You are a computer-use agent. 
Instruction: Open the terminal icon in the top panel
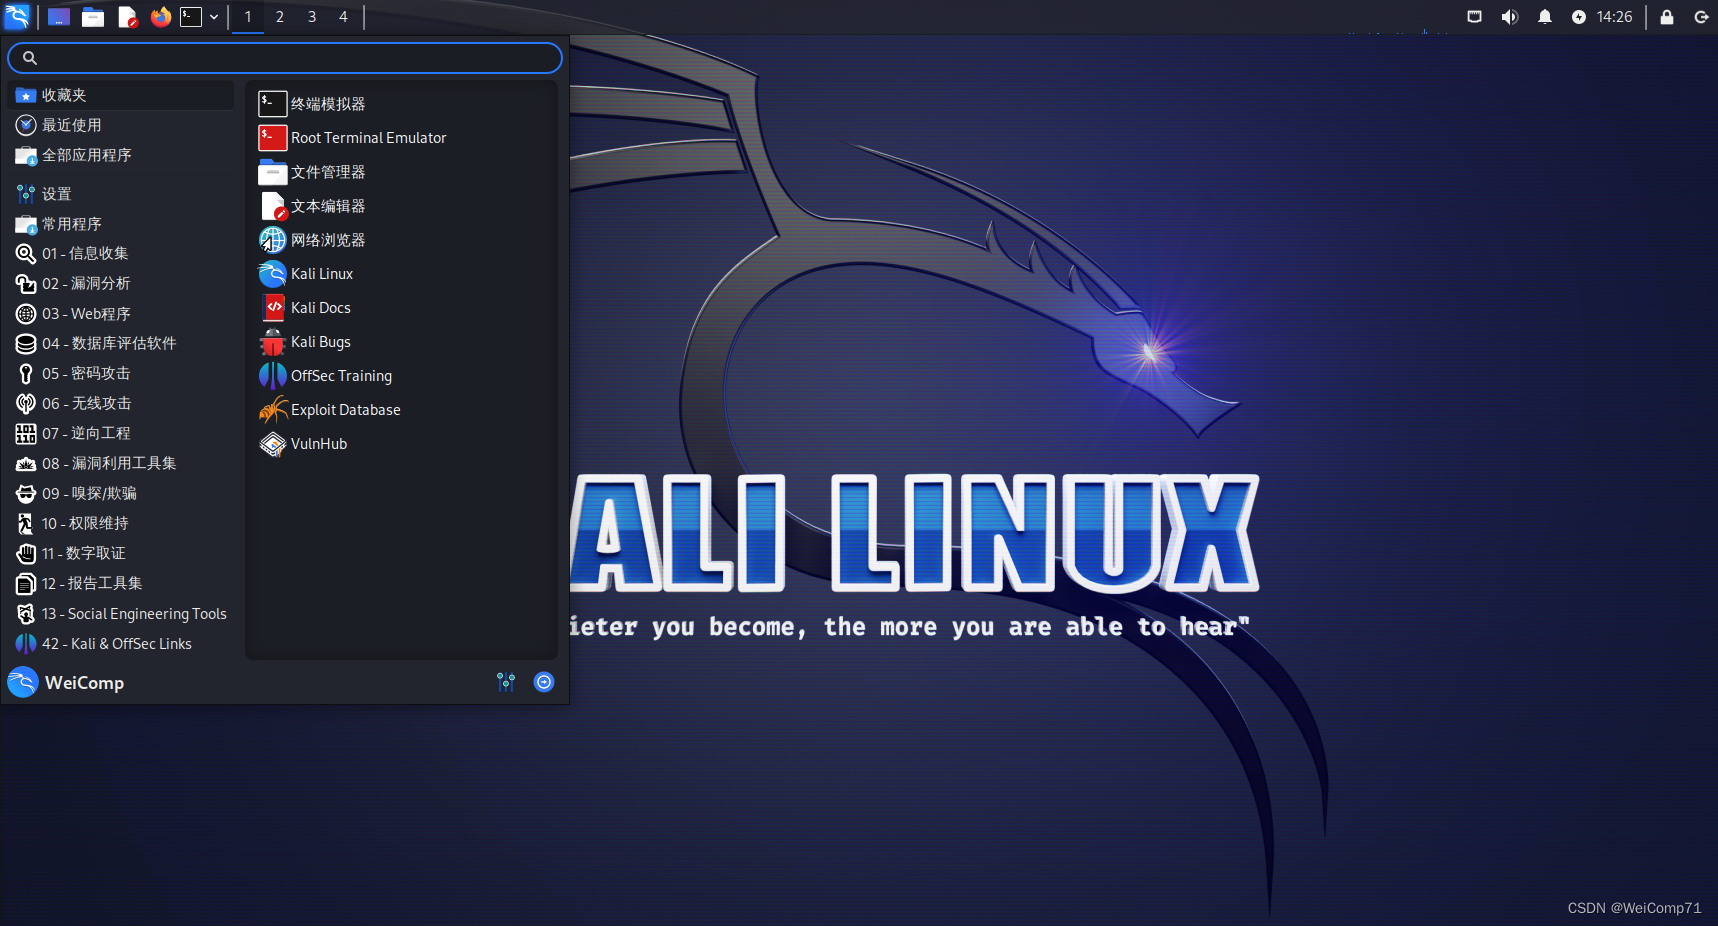[x=191, y=17]
